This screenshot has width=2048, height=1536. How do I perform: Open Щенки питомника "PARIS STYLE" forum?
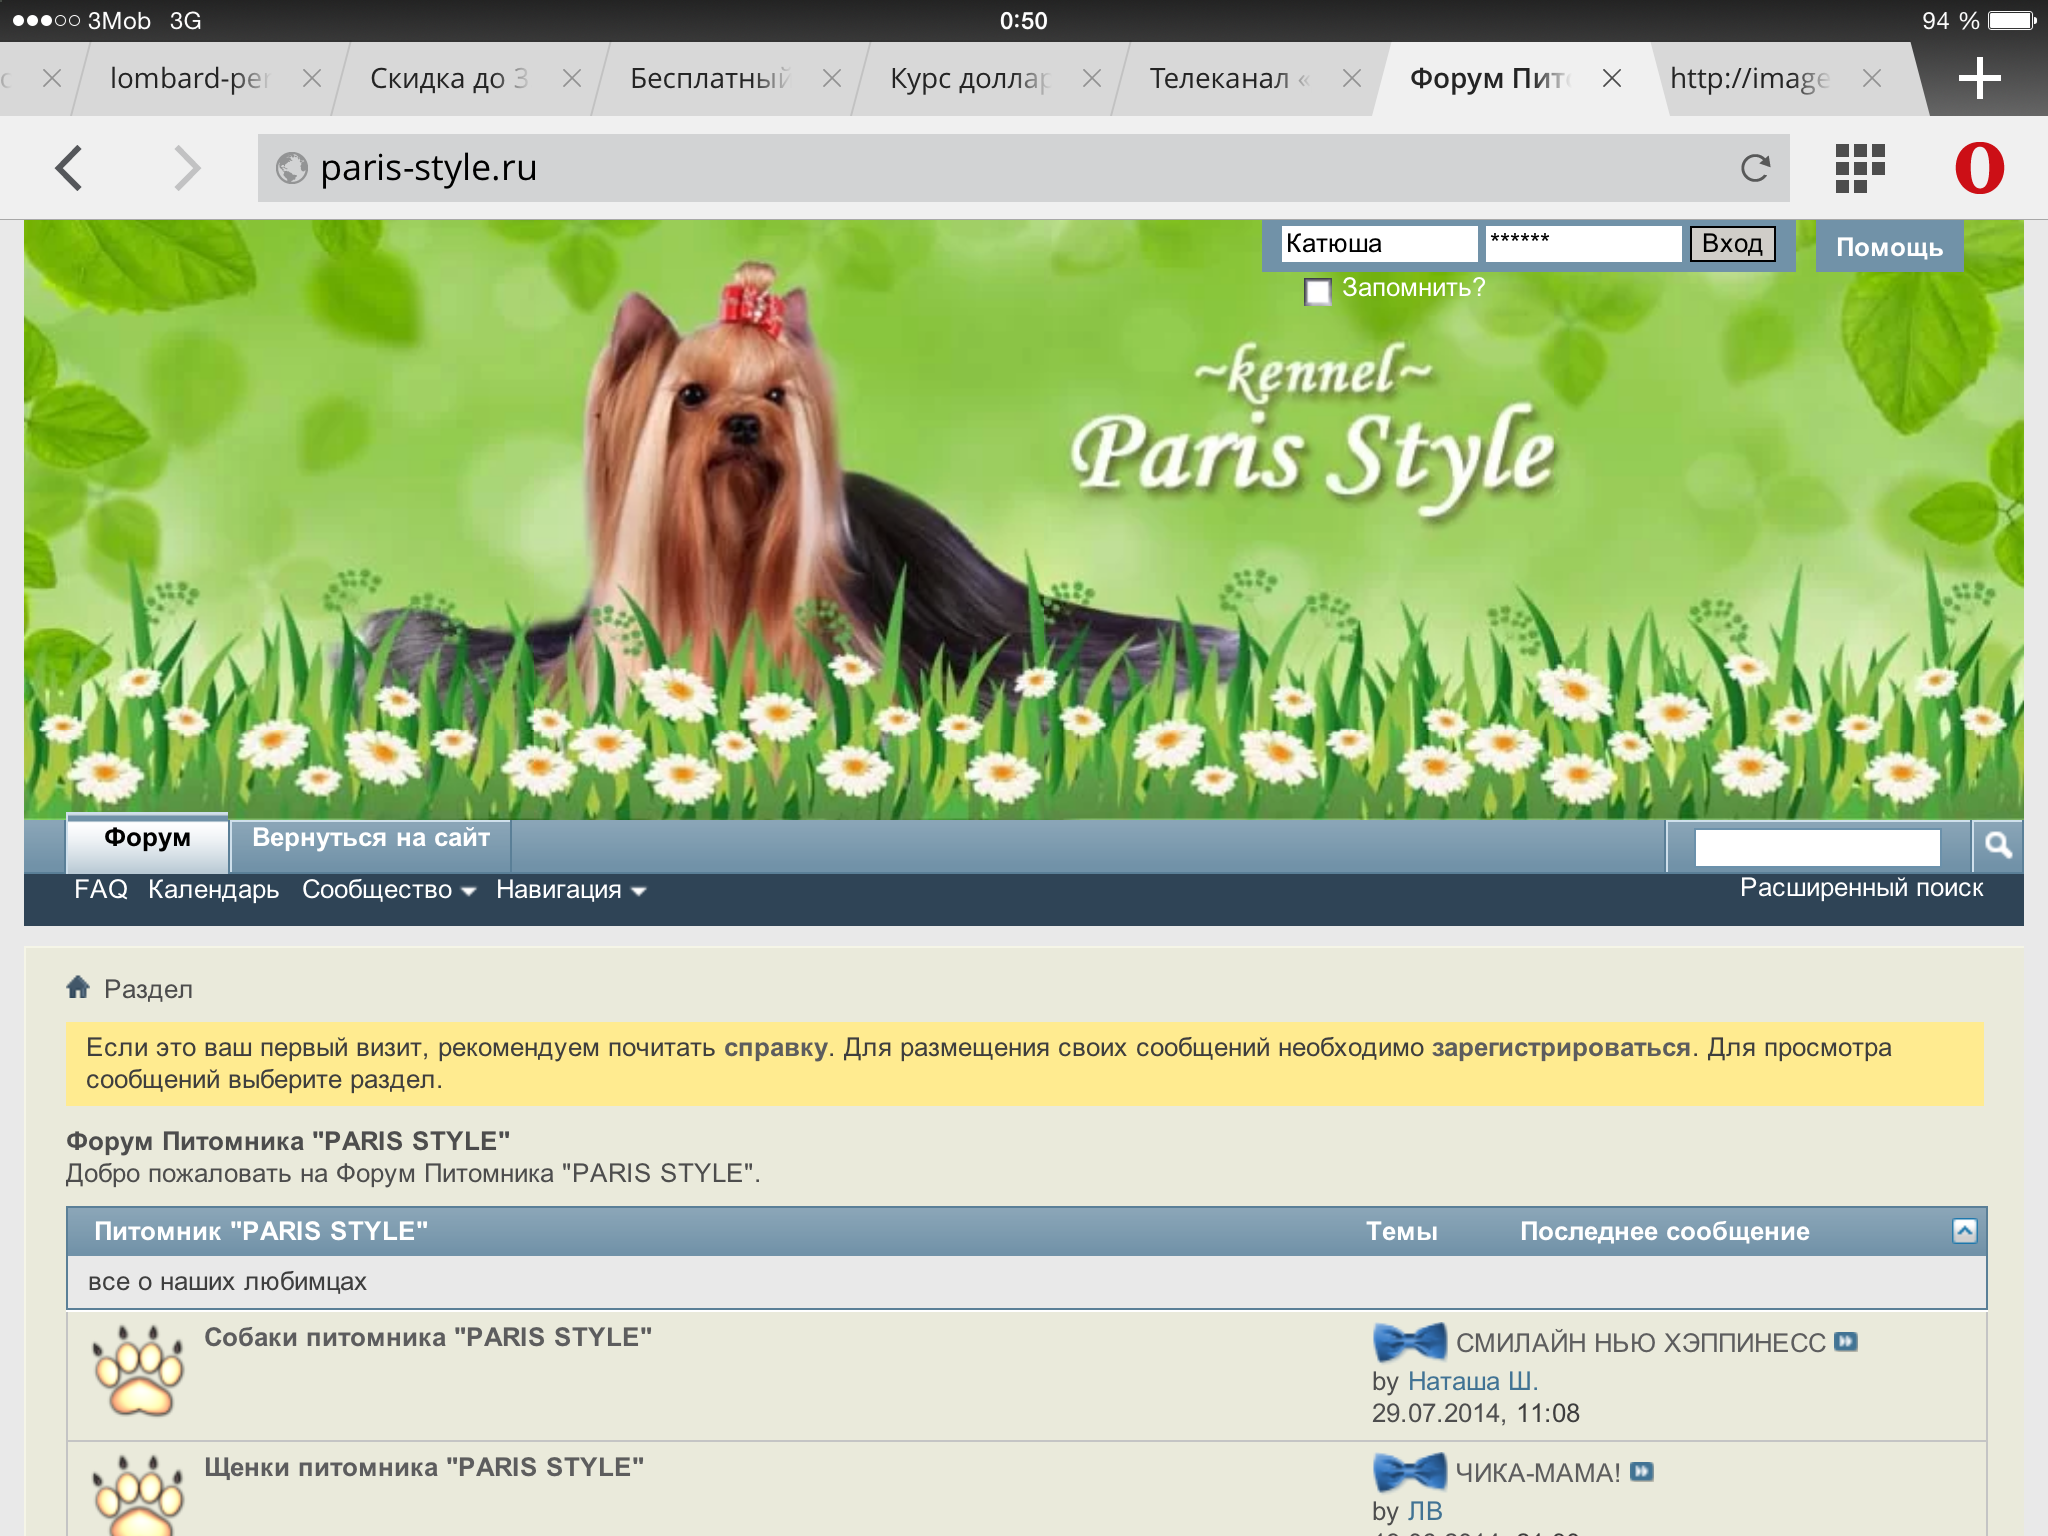[424, 1467]
